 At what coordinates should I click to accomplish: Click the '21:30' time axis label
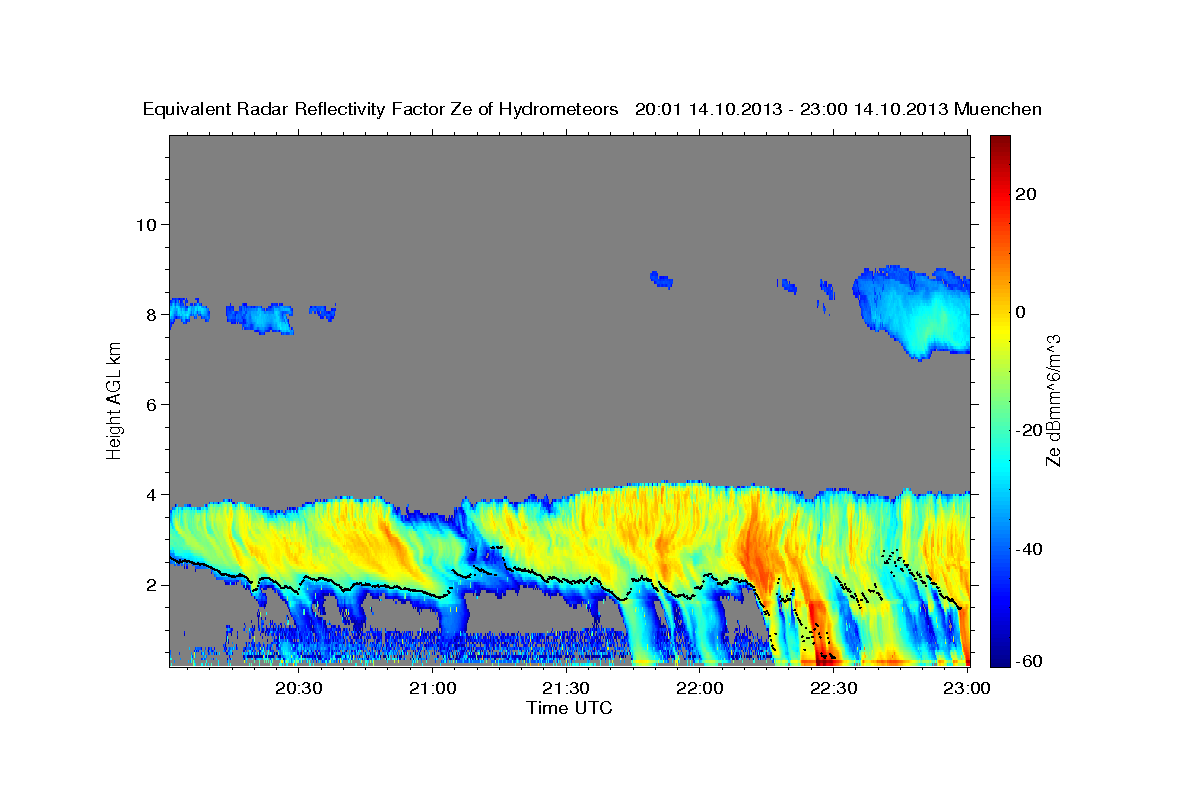(566, 688)
